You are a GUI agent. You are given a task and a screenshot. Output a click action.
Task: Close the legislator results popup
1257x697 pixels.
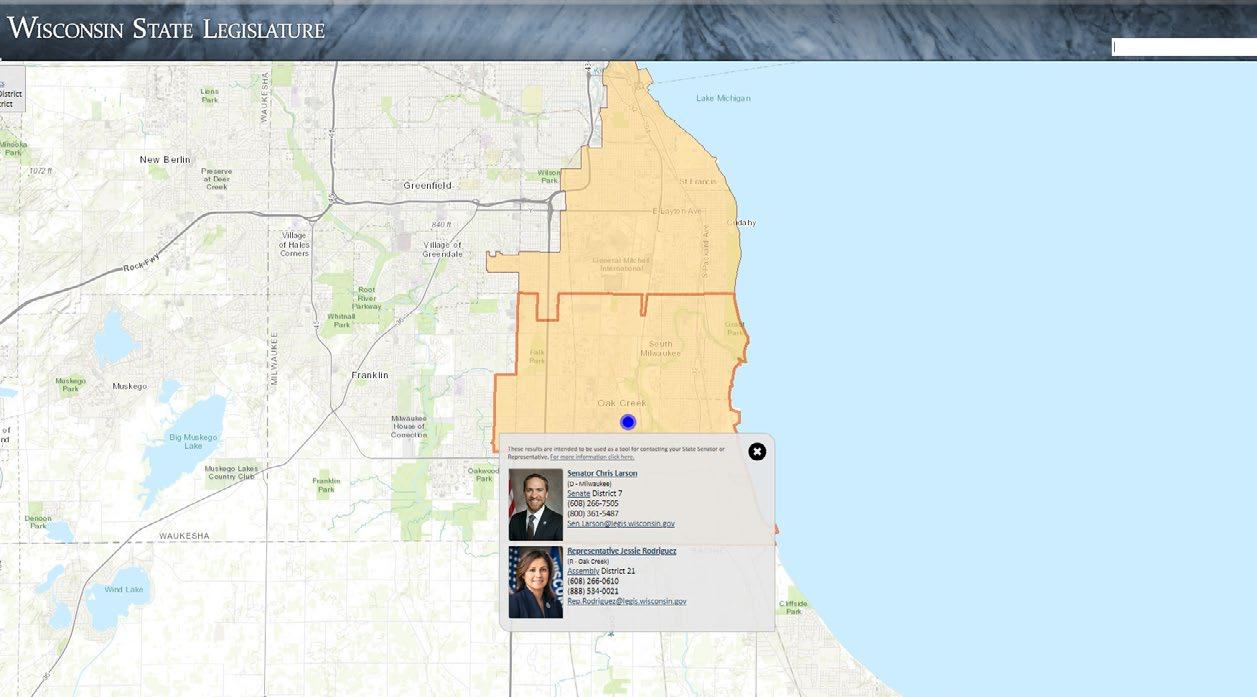click(x=757, y=452)
